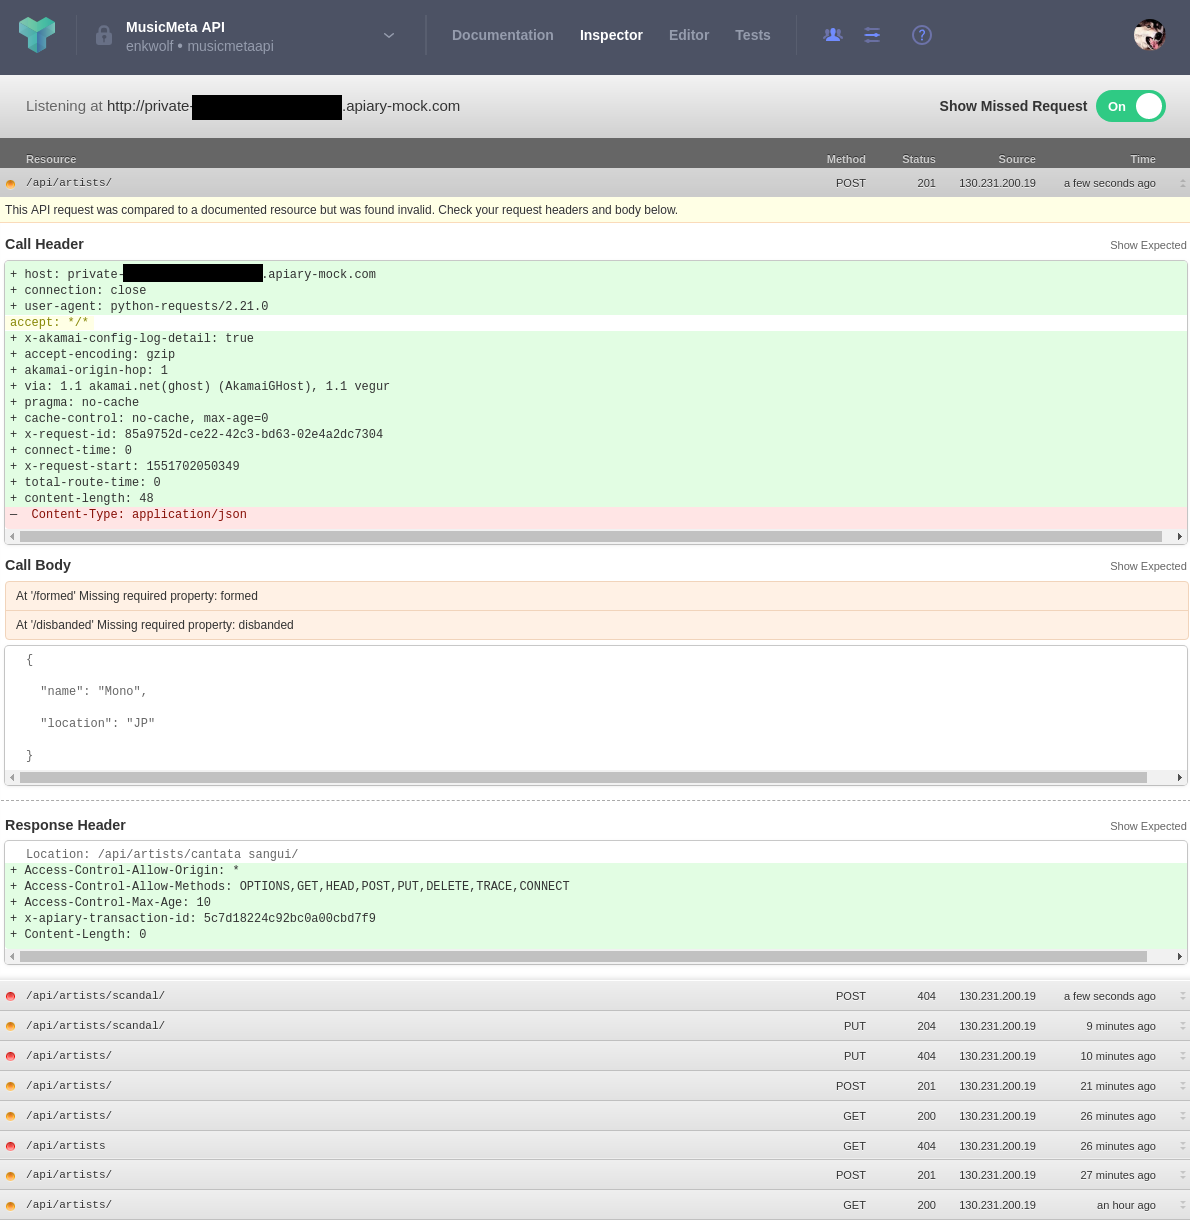This screenshot has width=1190, height=1225.
Task: Click right scroll arrow of Call Header box
Action: coord(1180,537)
